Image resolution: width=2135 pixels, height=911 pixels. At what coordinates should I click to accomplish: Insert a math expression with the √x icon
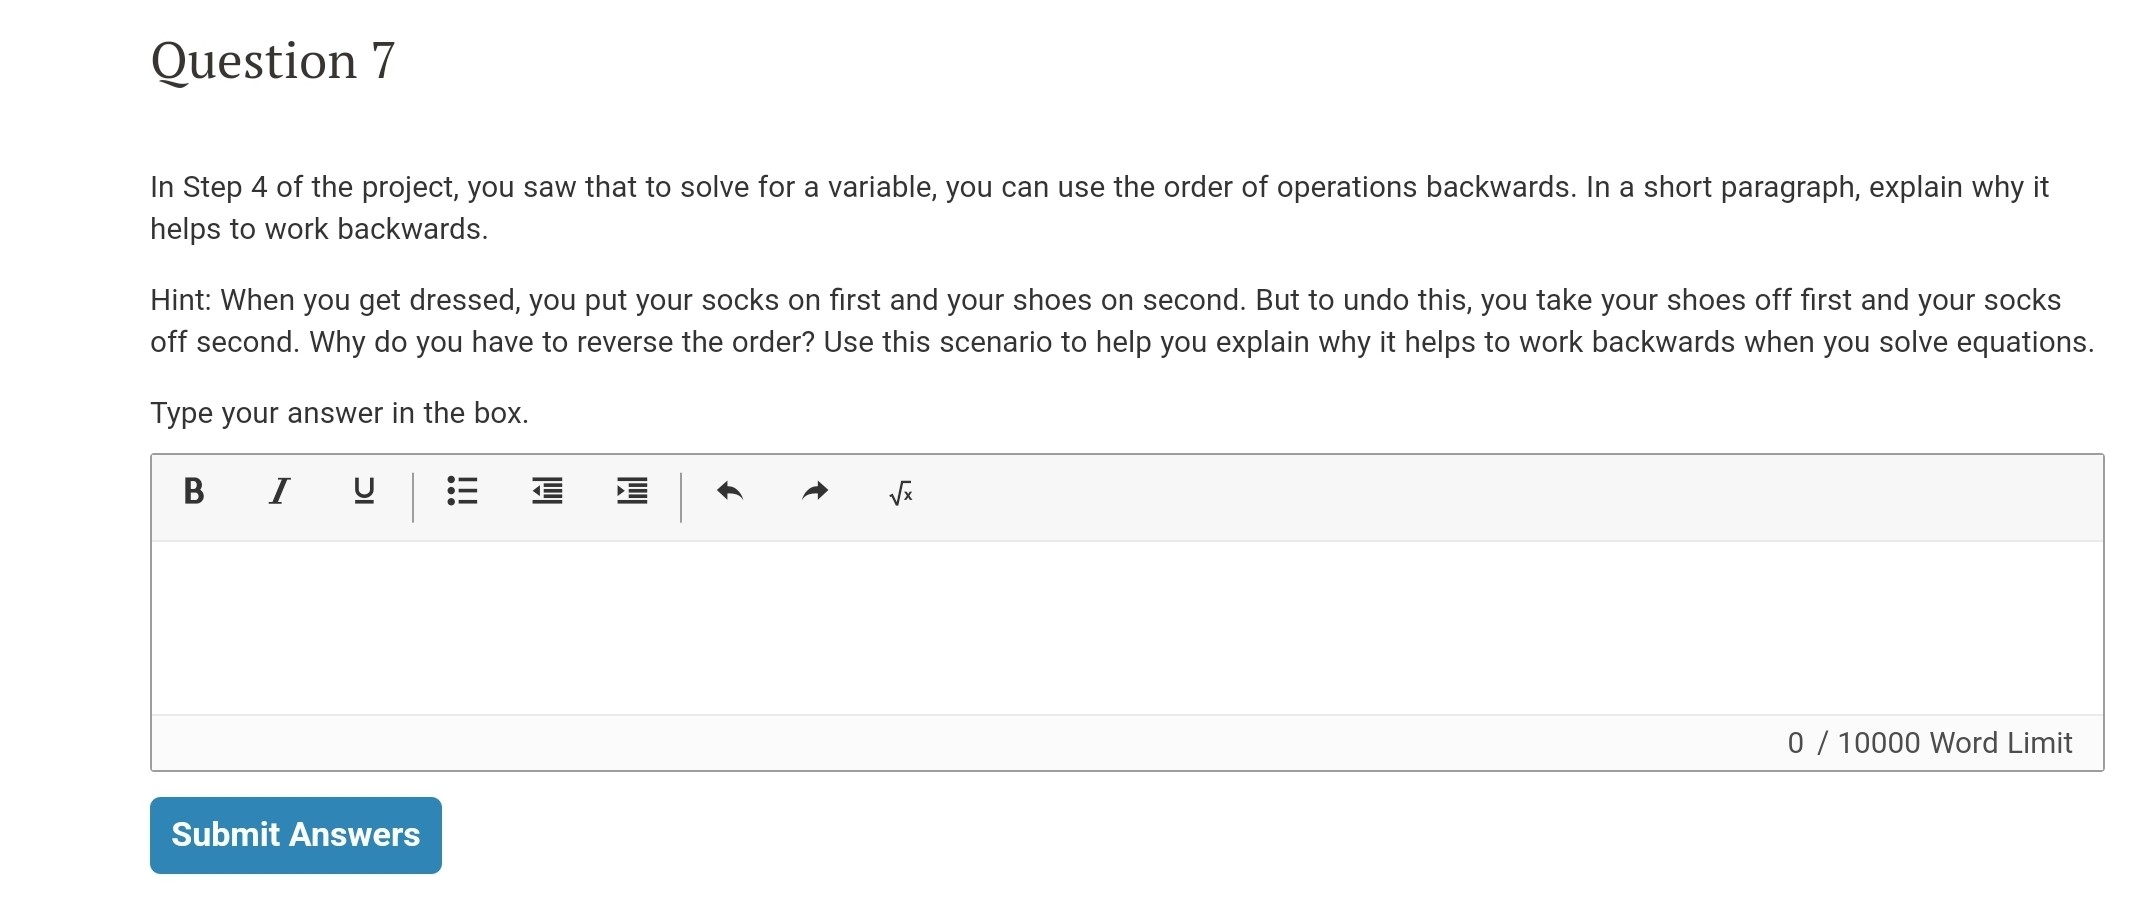click(x=899, y=492)
